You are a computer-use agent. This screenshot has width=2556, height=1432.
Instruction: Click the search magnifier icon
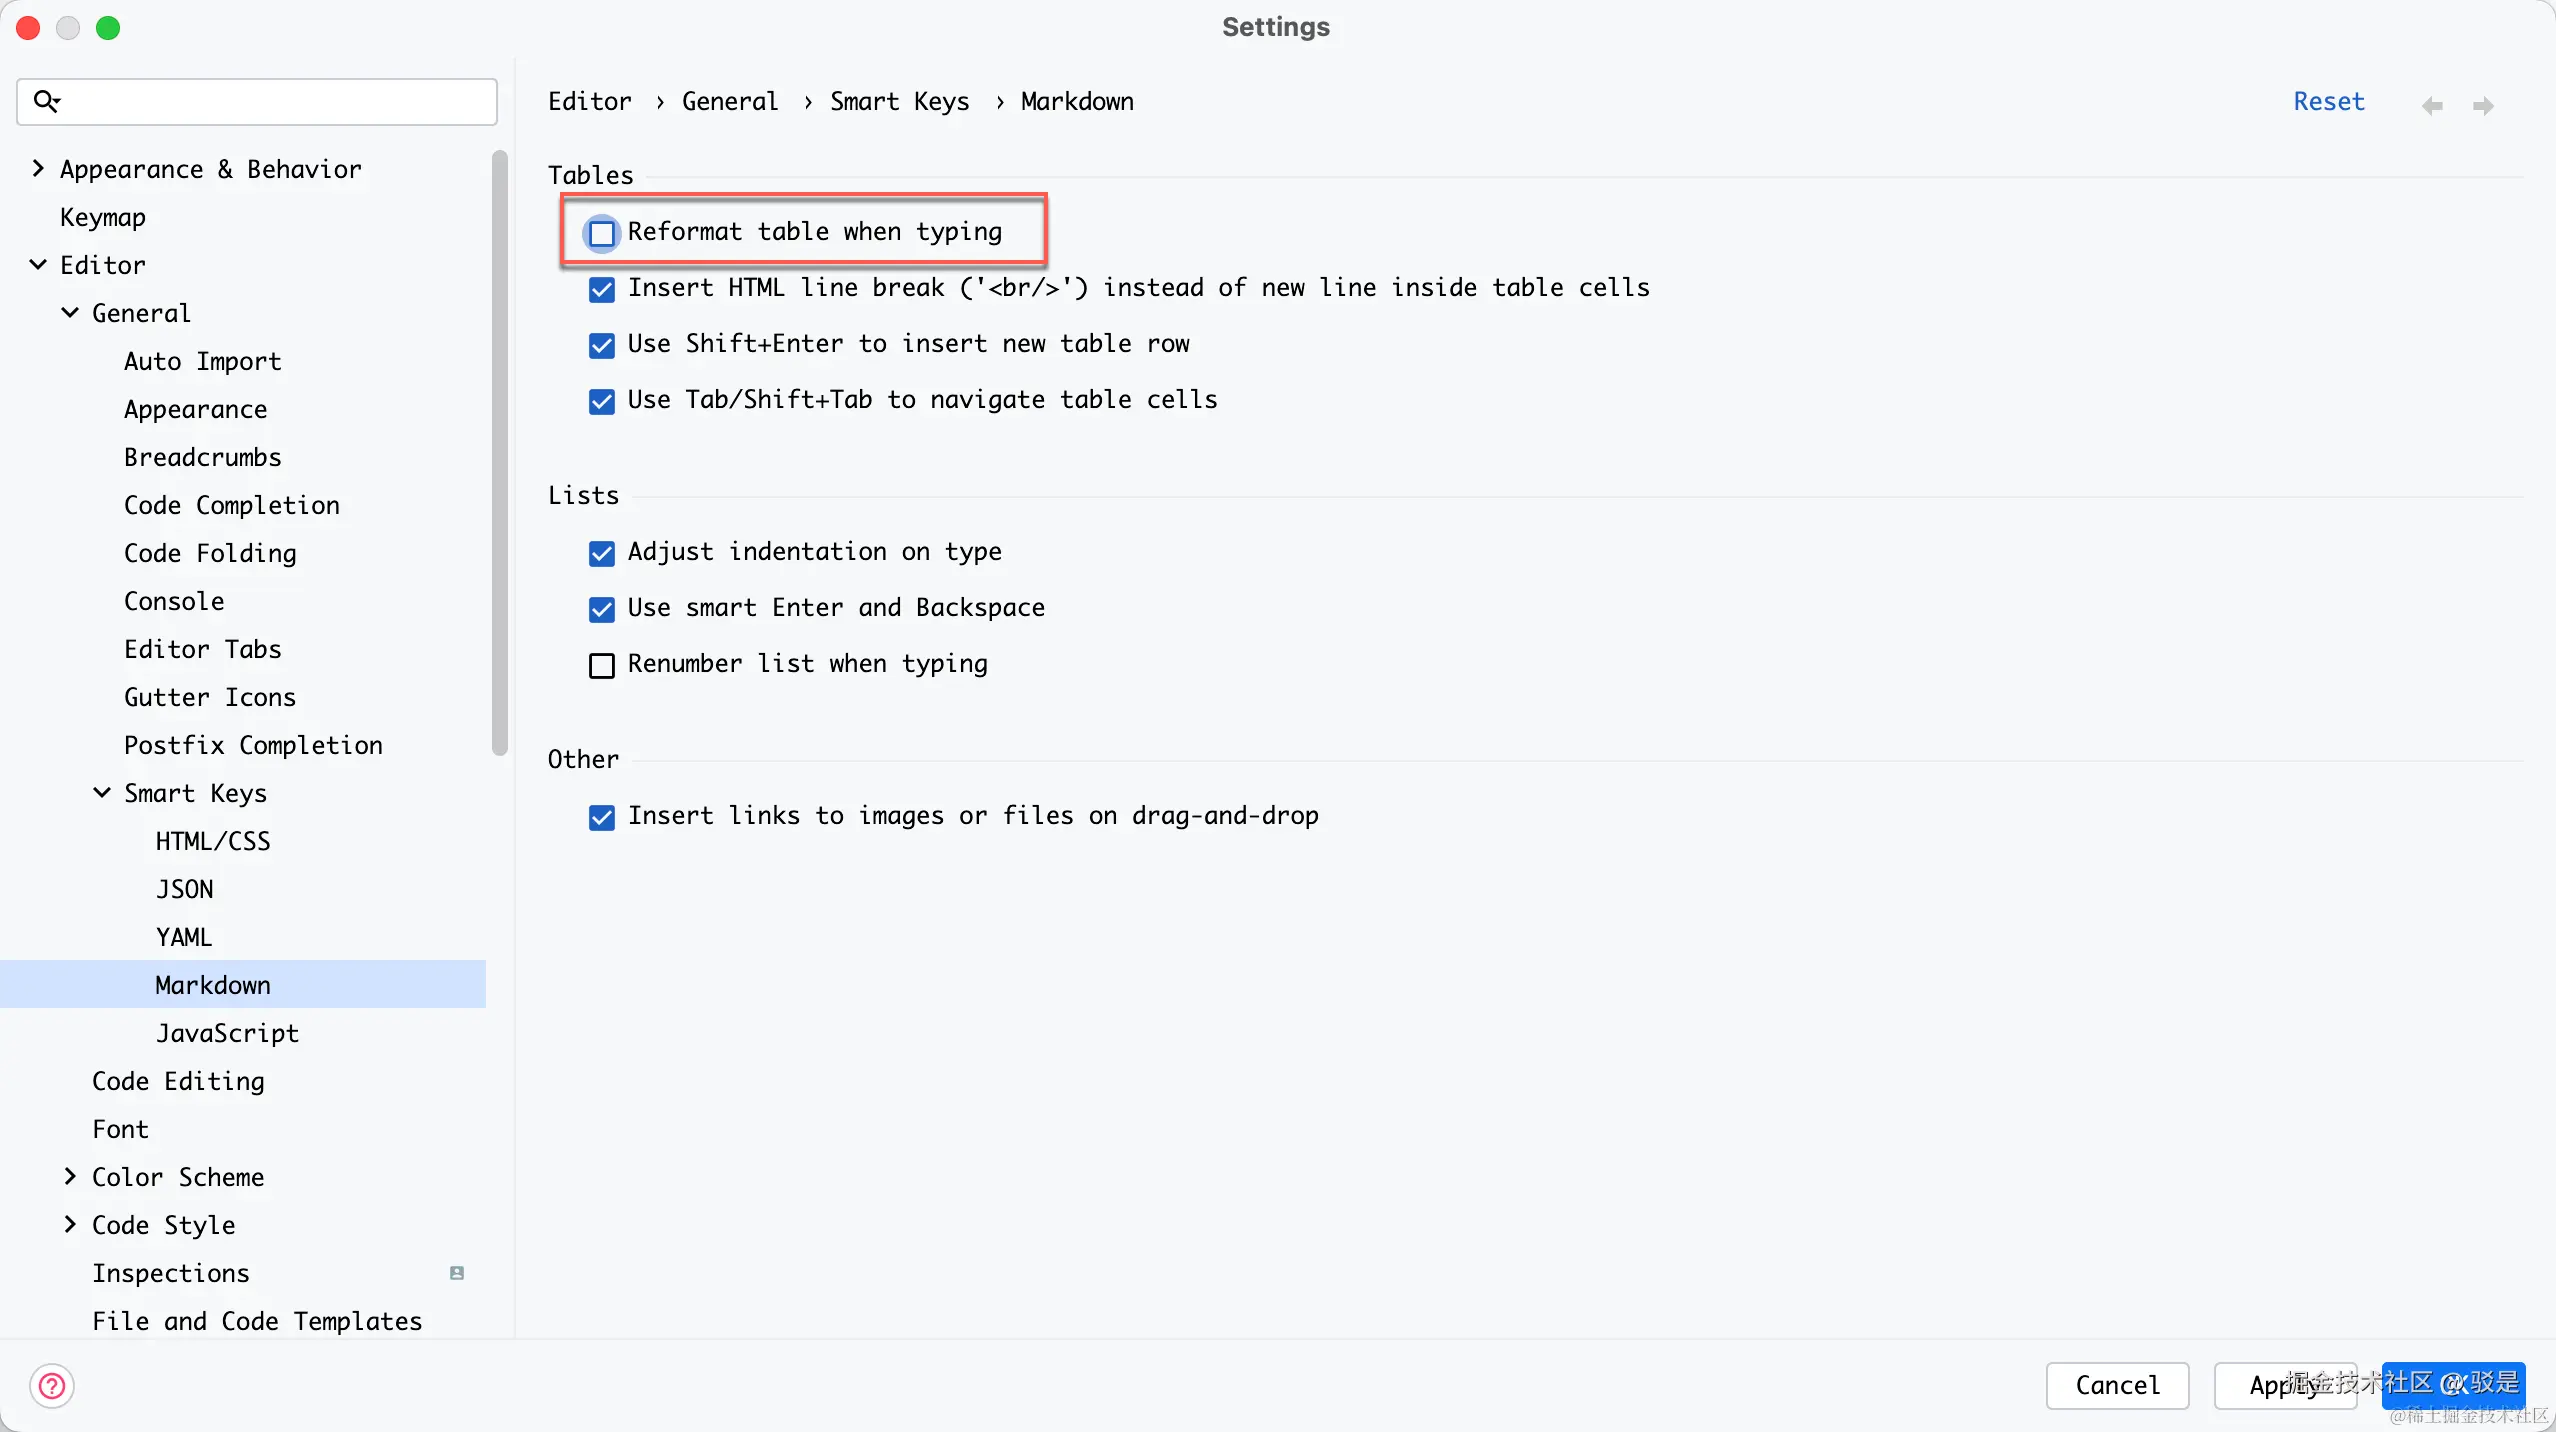point(46,101)
